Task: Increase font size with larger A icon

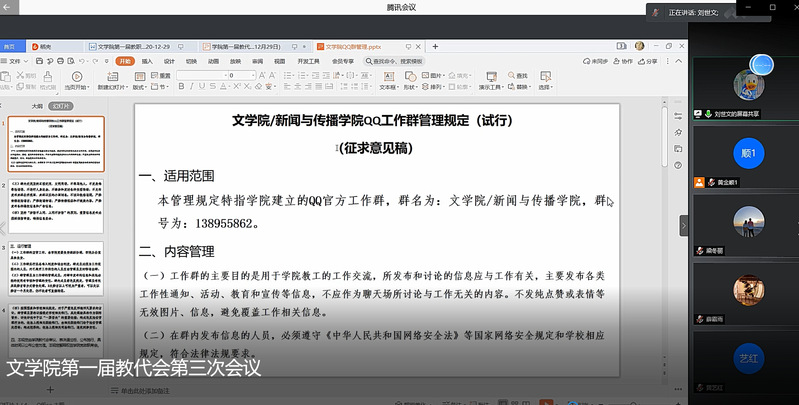Action: tap(262, 75)
